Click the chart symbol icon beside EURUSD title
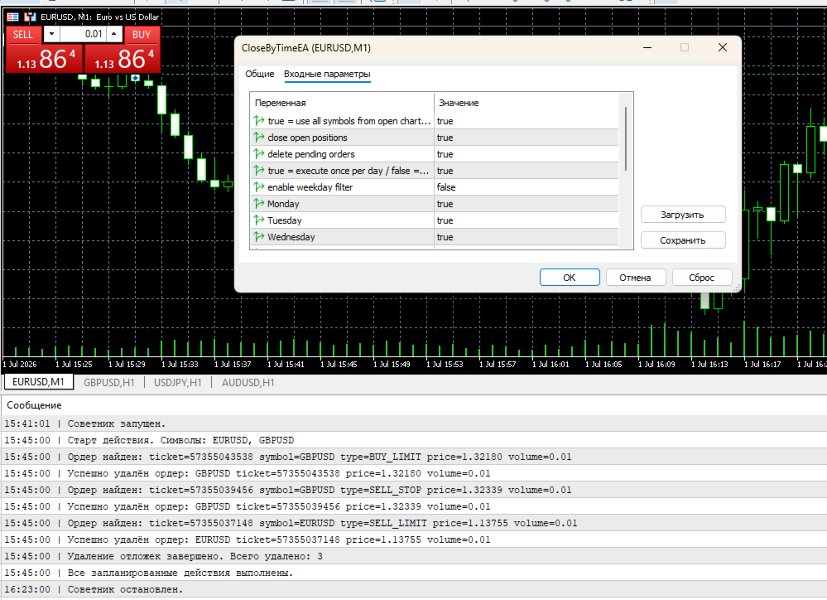The image size is (827, 600). tap(30, 17)
